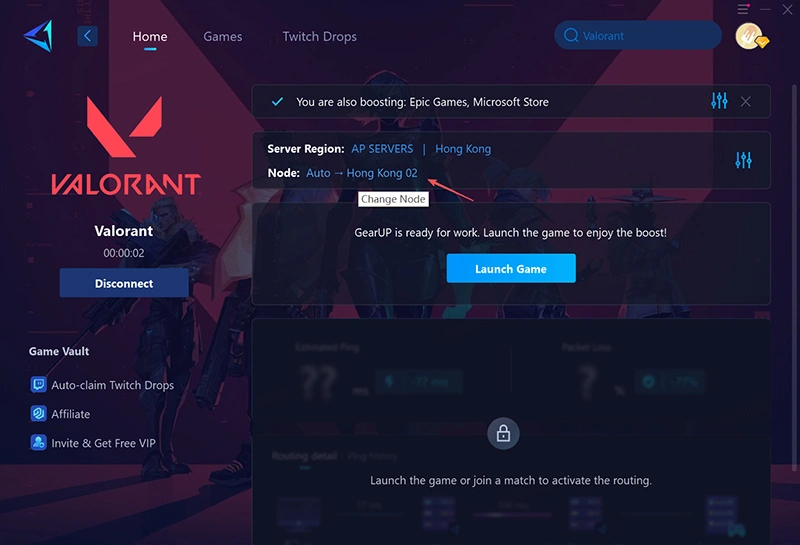Click the 00:00:02 connection timer
The image size is (800, 545).
pyautogui.click(x=123, y=253)
